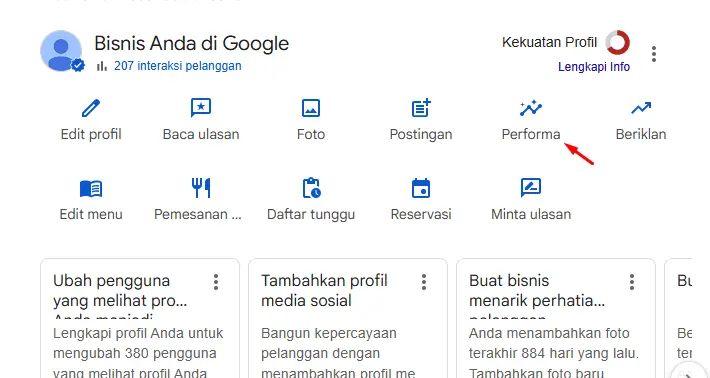This screenshot has height=378, width=710.
Task: Open the Edit menu book icon
Action: [91, 188]
